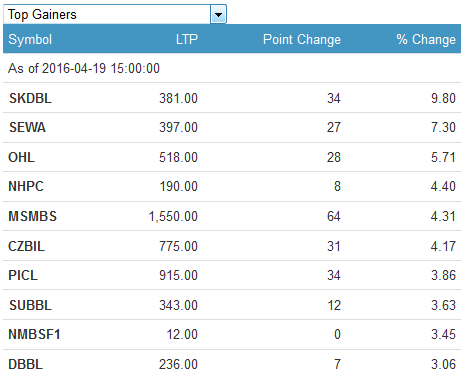Viewport: 463px width, 376px height.
Task: Open the Top Gainers dropdown arrow
Action: point(218,14)
